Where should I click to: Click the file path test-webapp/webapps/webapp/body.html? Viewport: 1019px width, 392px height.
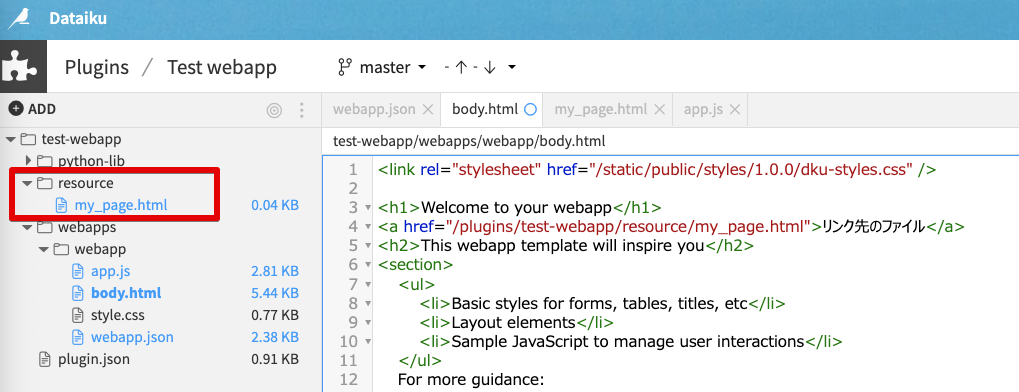tap(469, 141)
